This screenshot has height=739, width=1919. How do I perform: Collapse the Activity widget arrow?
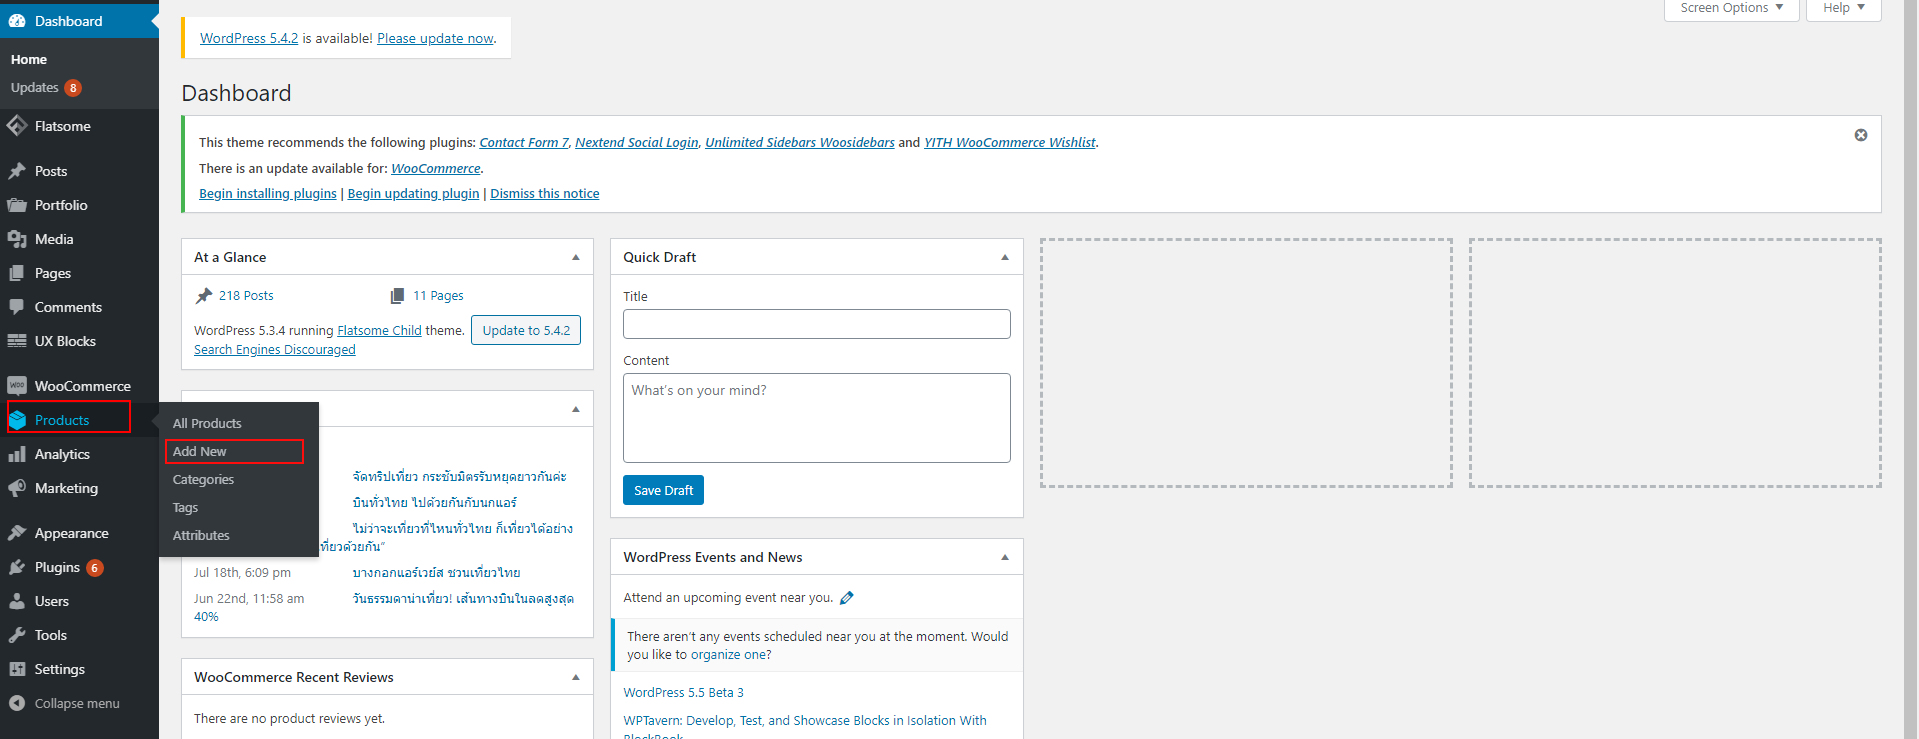coord(576,409)
